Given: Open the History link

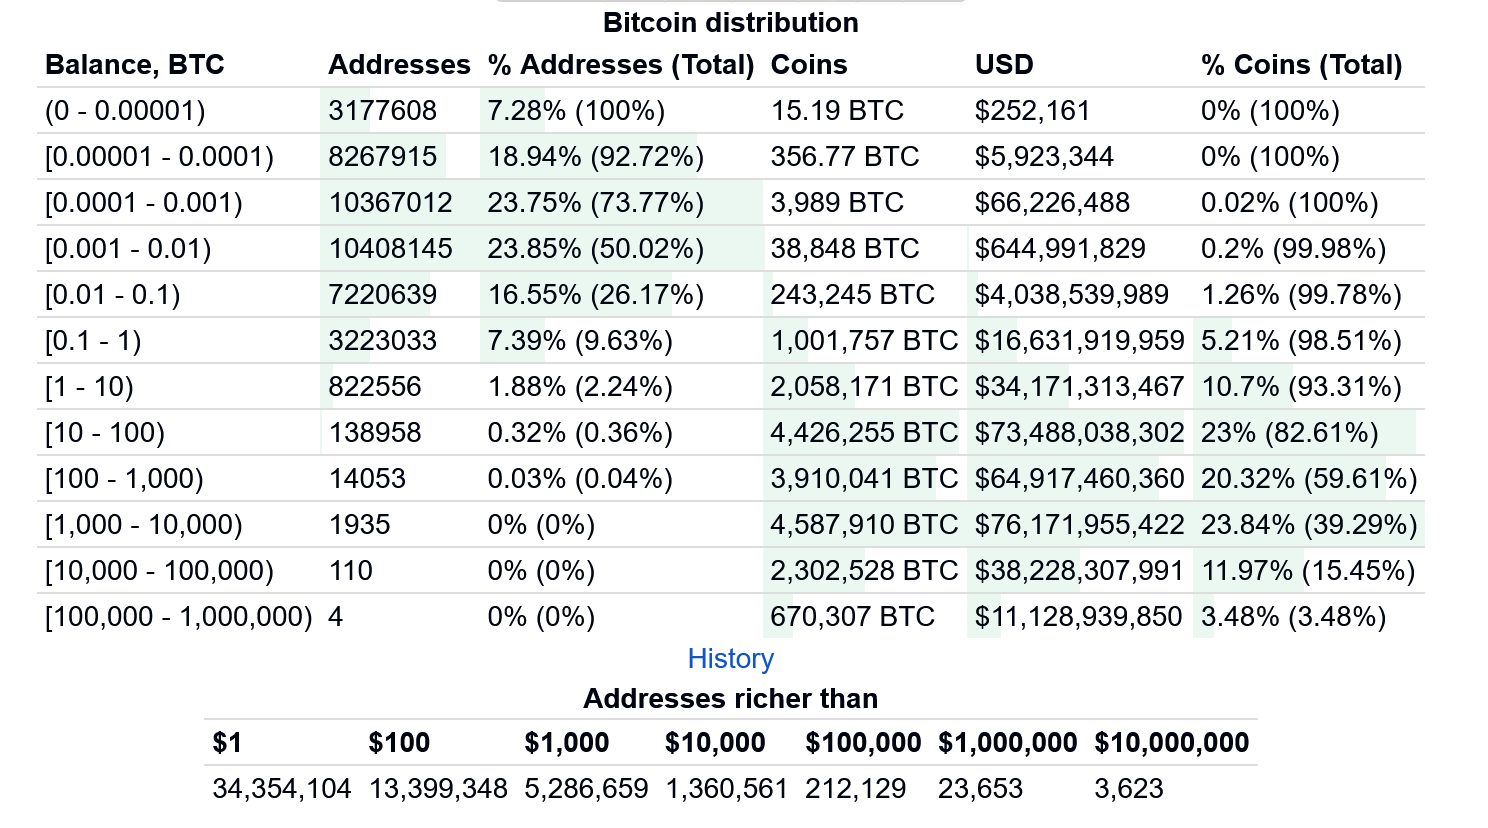Looking at the screenshot, I should pyautogui.click(x=730, y=659).
